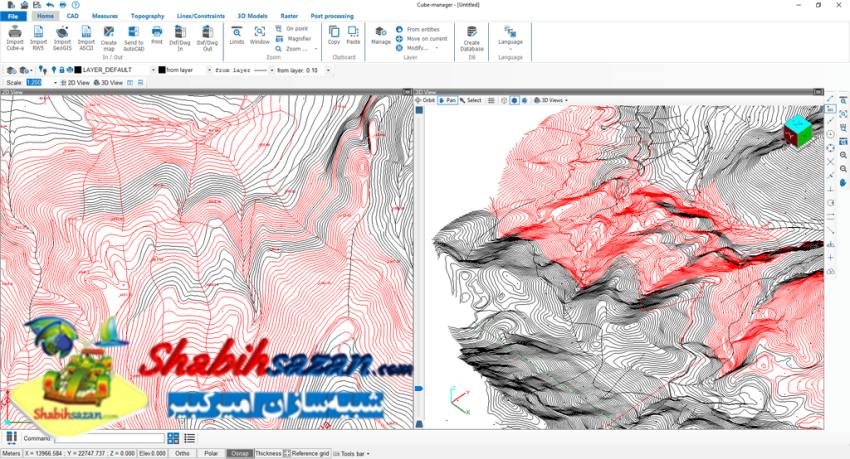Click the view cube in 3D view
This screenshot has width=850, height=459.
[797, 130]
